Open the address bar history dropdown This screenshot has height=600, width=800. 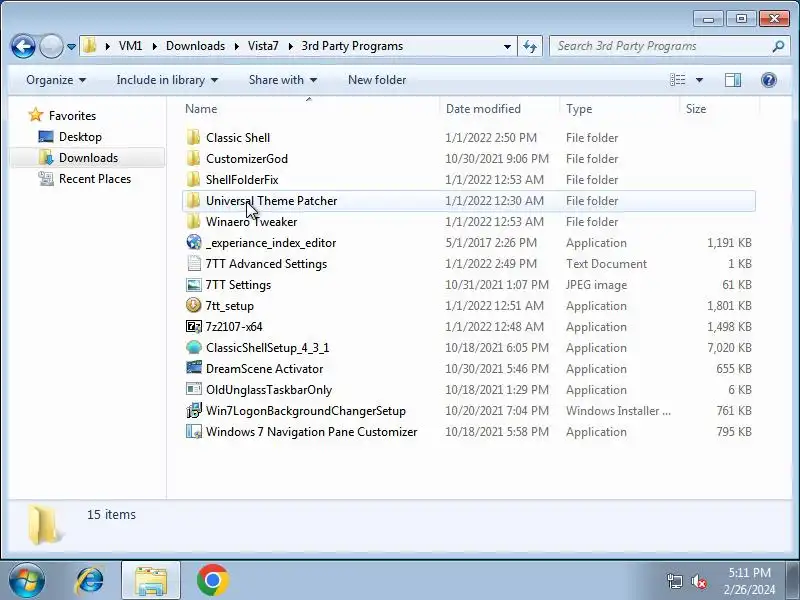(x=507, y=46)
